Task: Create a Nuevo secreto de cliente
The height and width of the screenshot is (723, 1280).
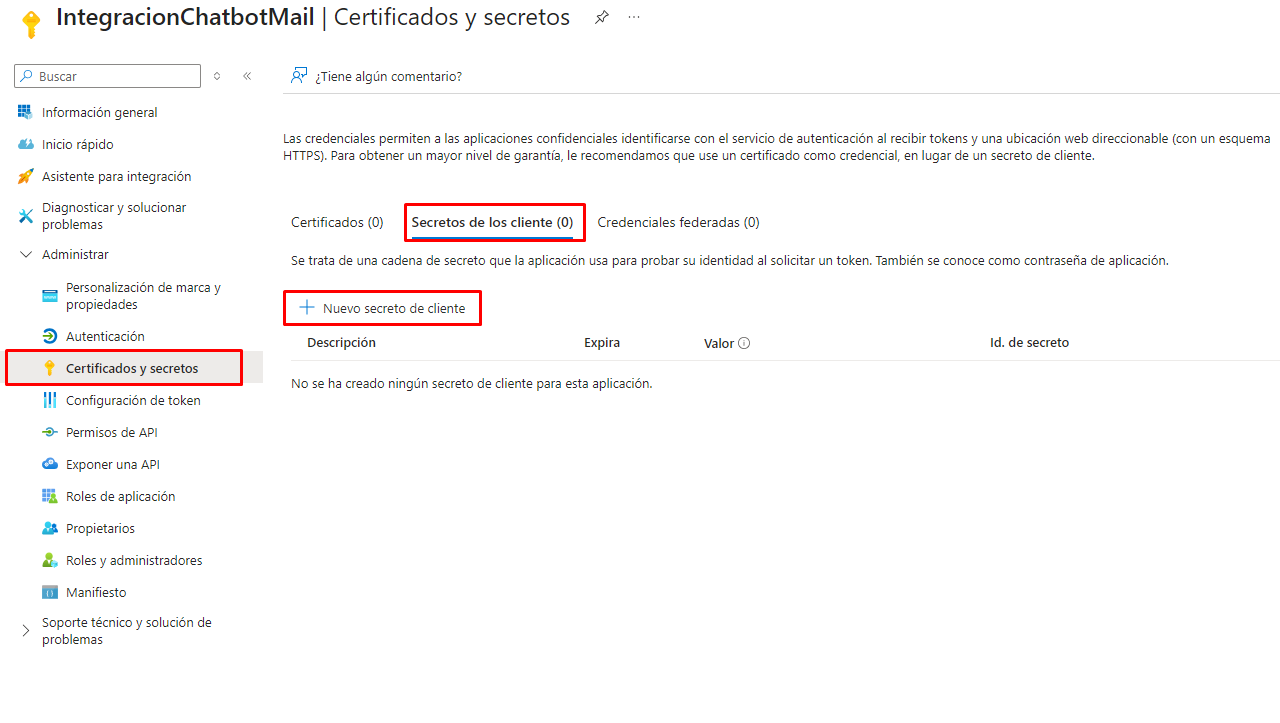Action: 383,308
